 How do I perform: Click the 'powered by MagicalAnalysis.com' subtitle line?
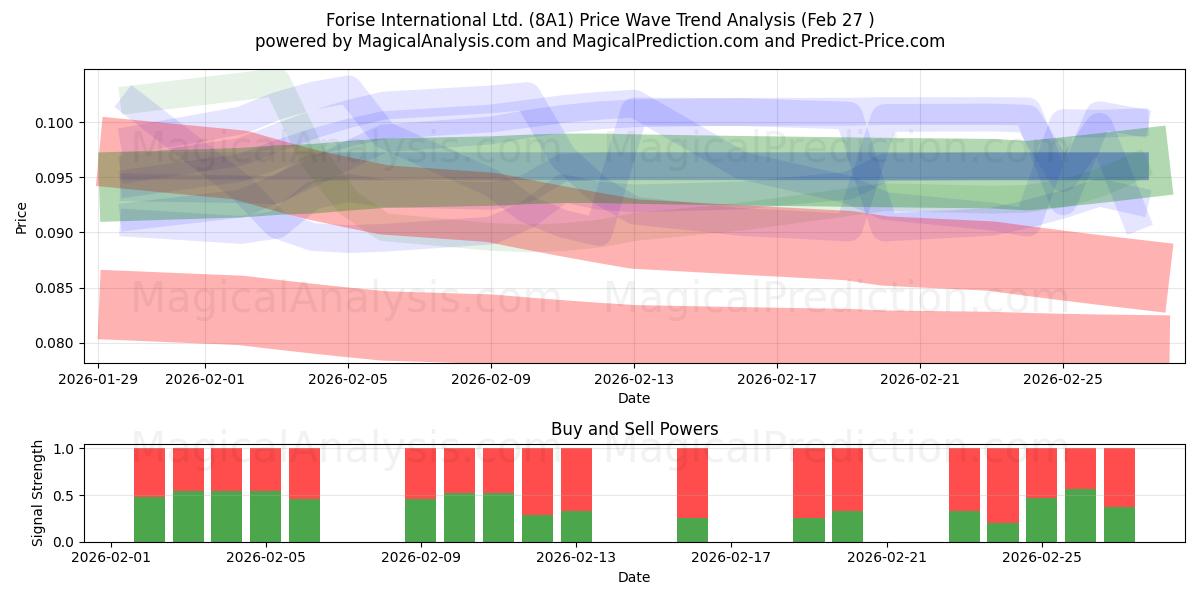pyautogui.click(x=600, y=41)
